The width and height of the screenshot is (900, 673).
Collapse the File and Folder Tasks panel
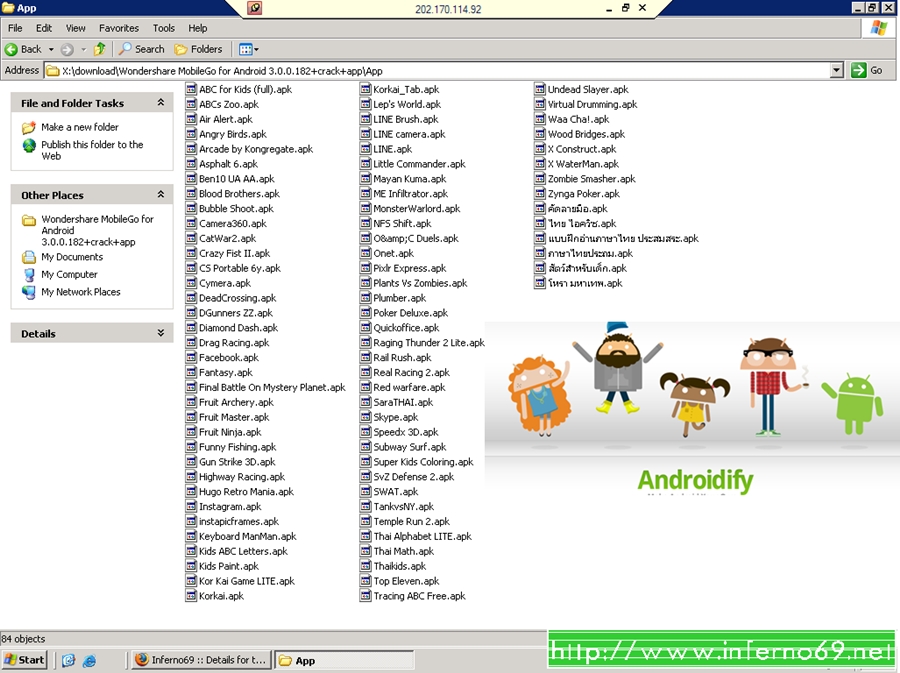(x=161, y=103)
